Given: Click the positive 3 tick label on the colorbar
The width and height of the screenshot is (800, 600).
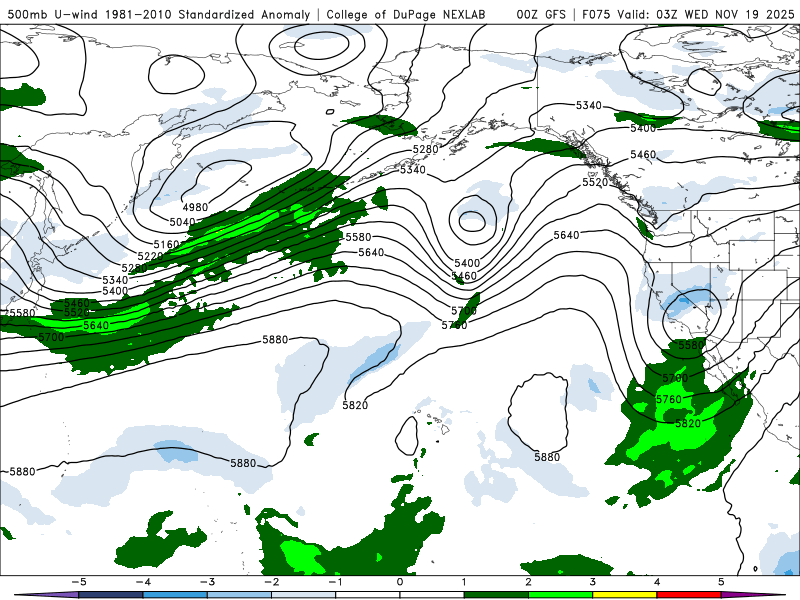Looking at the screenshot, I should click(593, 582).
